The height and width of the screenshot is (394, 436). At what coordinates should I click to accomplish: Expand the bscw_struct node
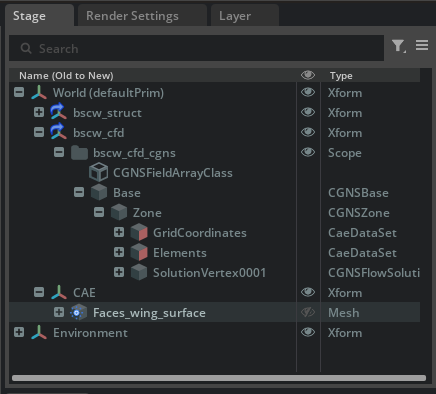click(x=39, y=112)
